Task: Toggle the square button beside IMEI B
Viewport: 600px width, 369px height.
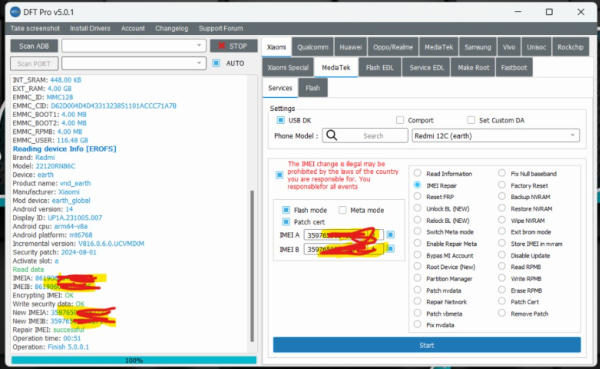Action: pyautogui.click(x=390, y=249)
